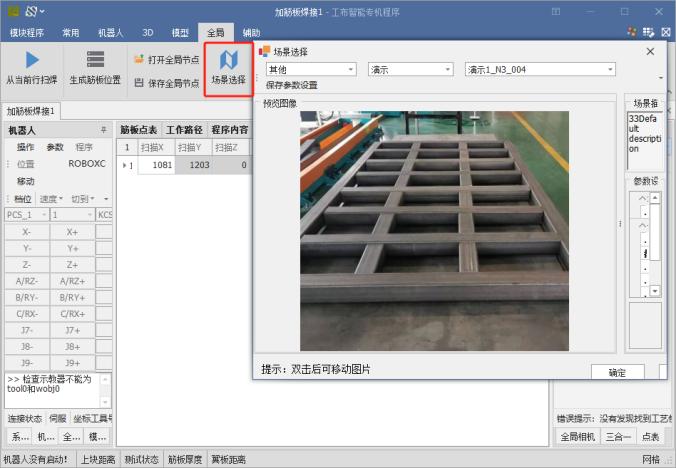The height and width of the screenshot is (468, 676).
Task: Click the steel grid preview image
Action: pyautogui.click(x=434, y=230)
